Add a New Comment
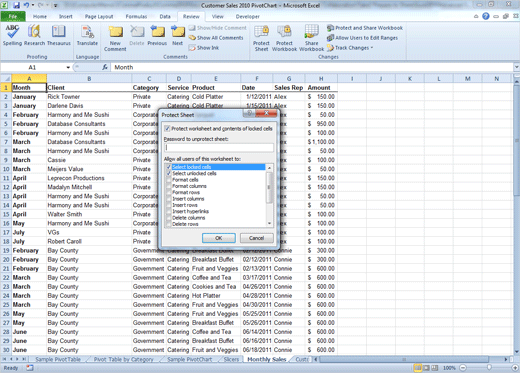The image size is (520, 373). tap(115, 38)
